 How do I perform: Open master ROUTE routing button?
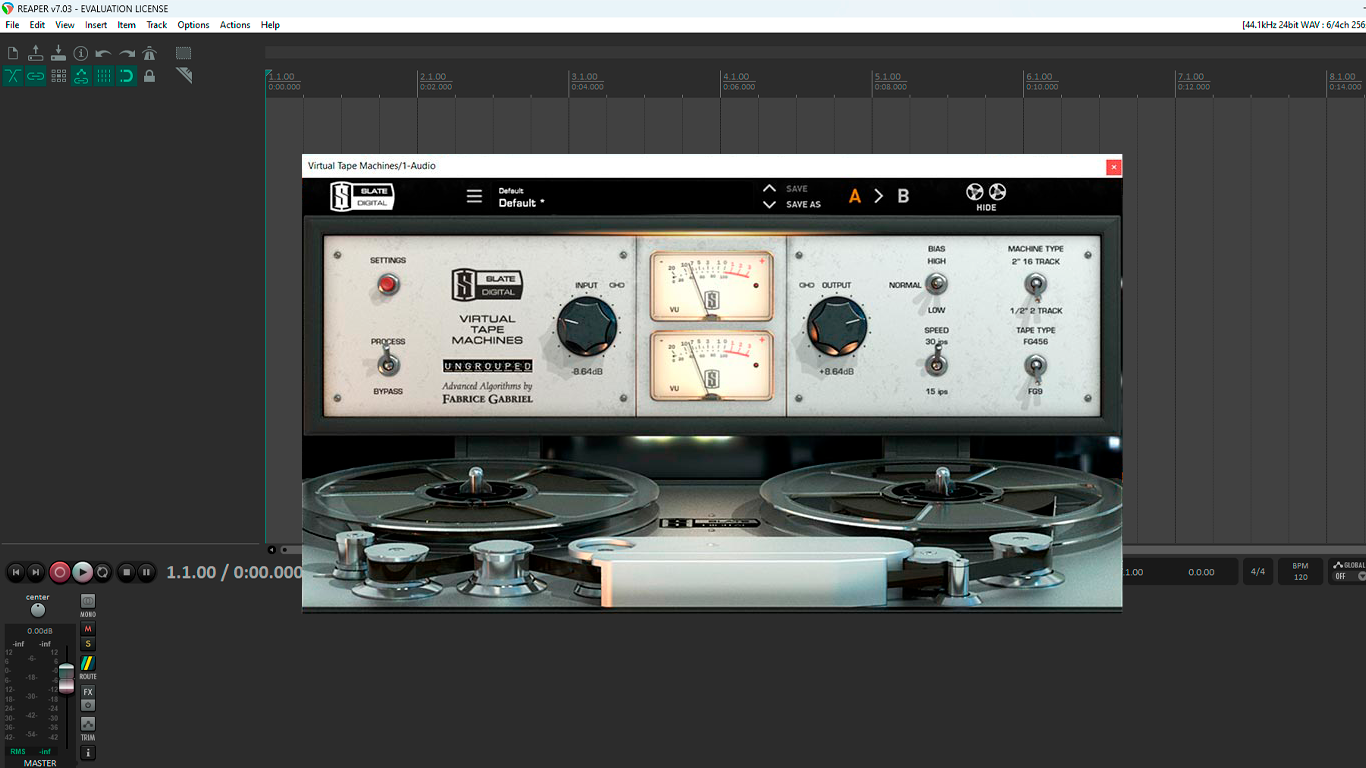[88, 663]
